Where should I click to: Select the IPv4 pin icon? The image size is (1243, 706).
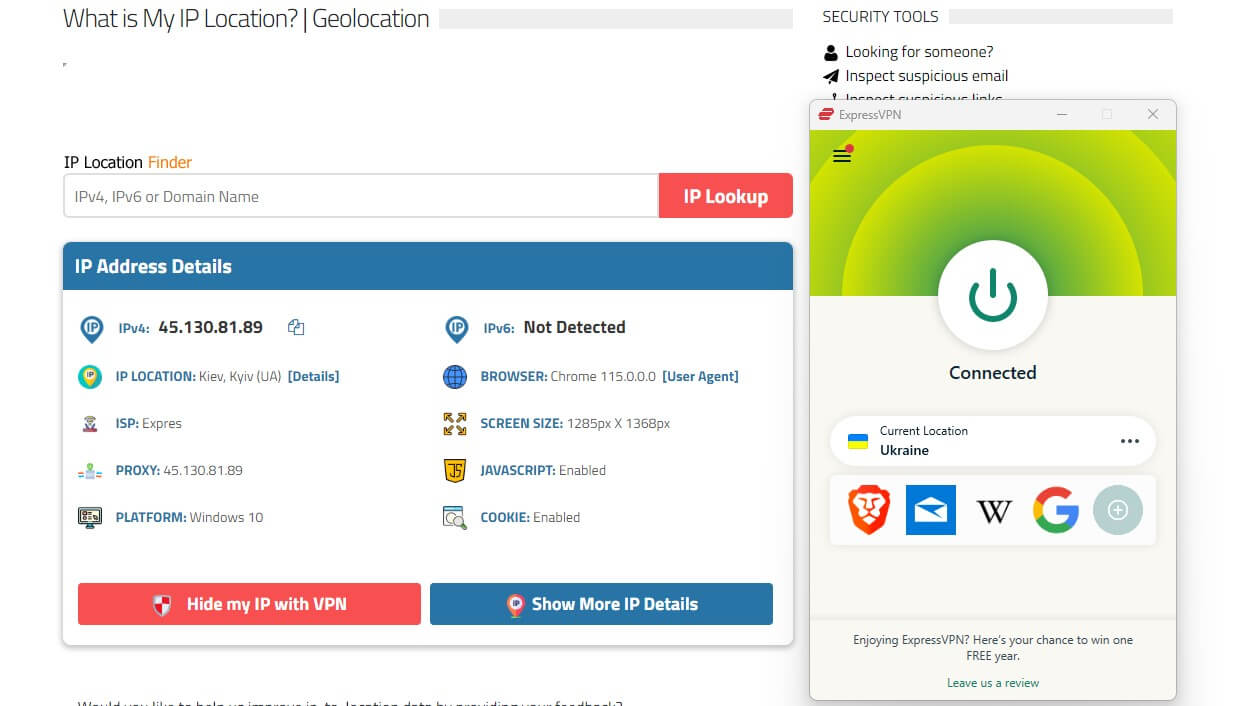91,328
